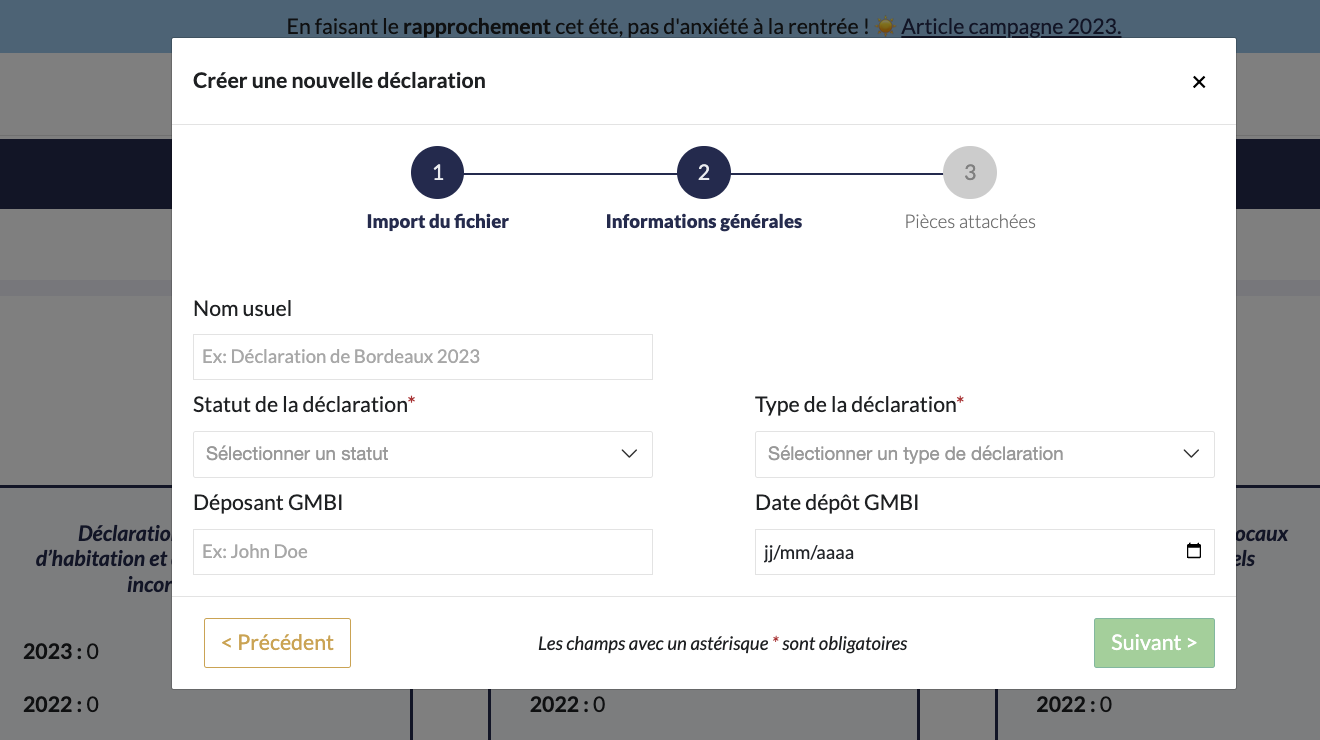Click into the 'Déposant GMBI' text field
1320x740 pixels.
pos(422,552)
